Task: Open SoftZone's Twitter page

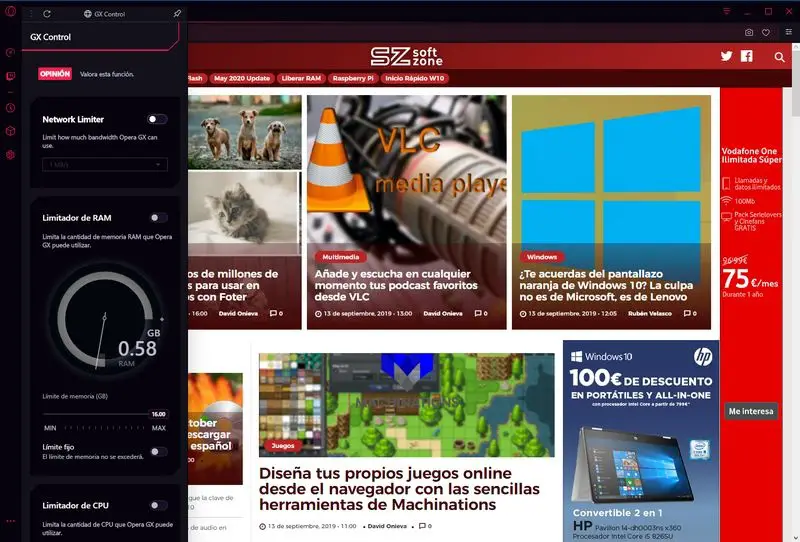Action: (x=727, y=56)
